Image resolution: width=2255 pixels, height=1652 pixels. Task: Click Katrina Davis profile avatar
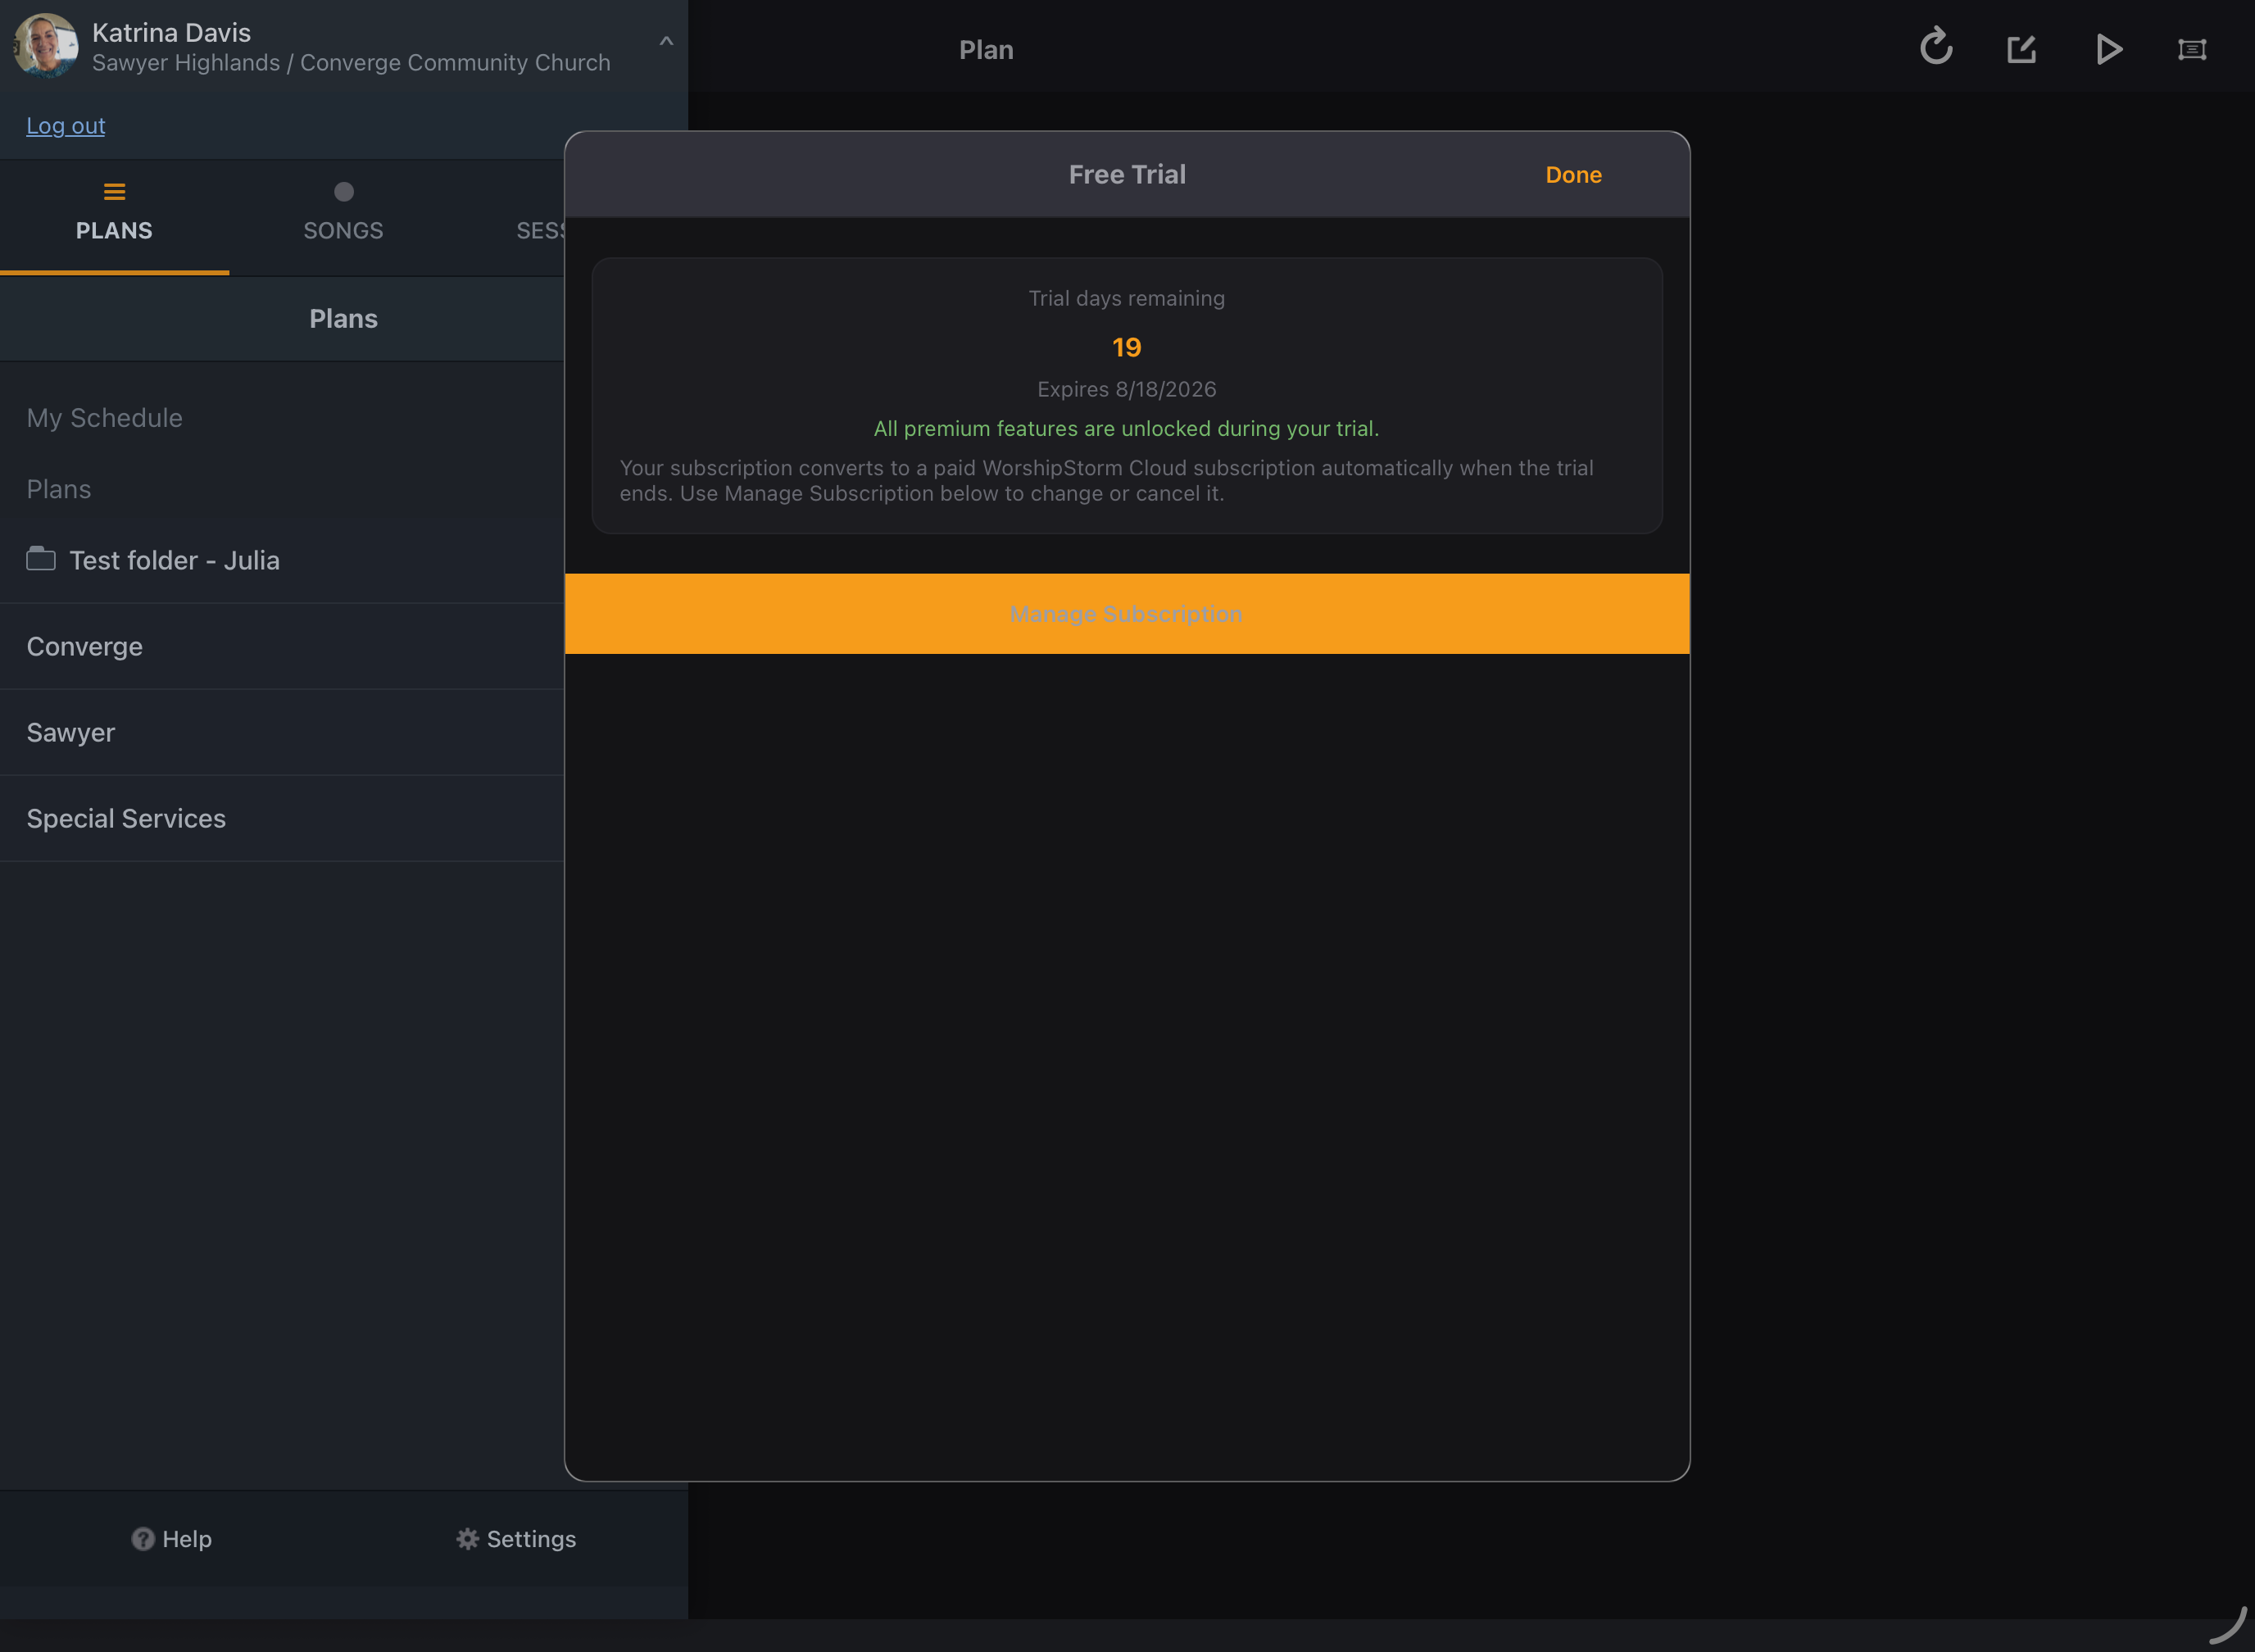pyautogui.click(x=45, y=46)
